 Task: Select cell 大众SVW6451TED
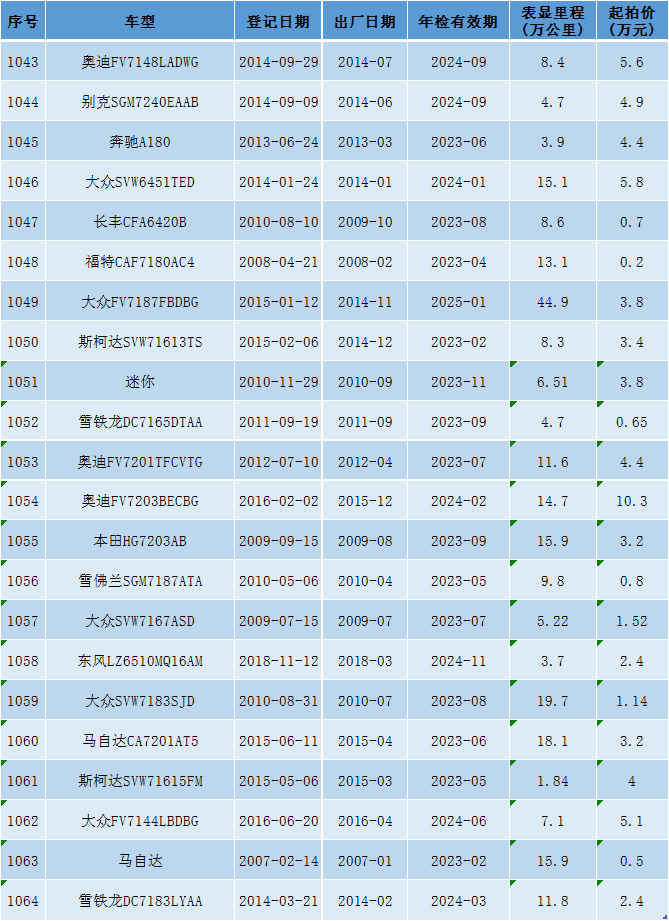(x=140, y=181)
